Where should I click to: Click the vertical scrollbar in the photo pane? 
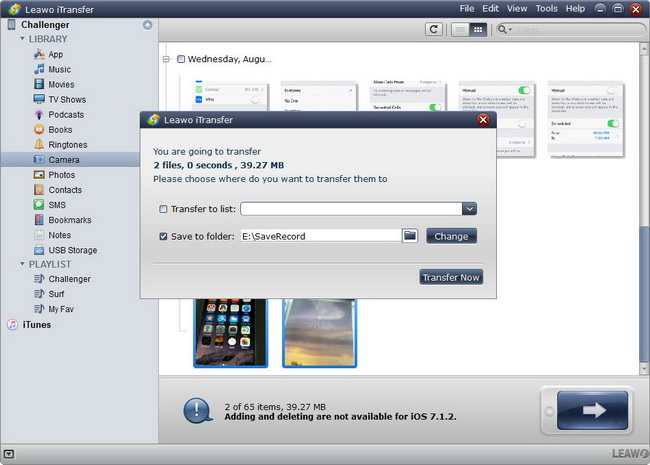[644, 200]
